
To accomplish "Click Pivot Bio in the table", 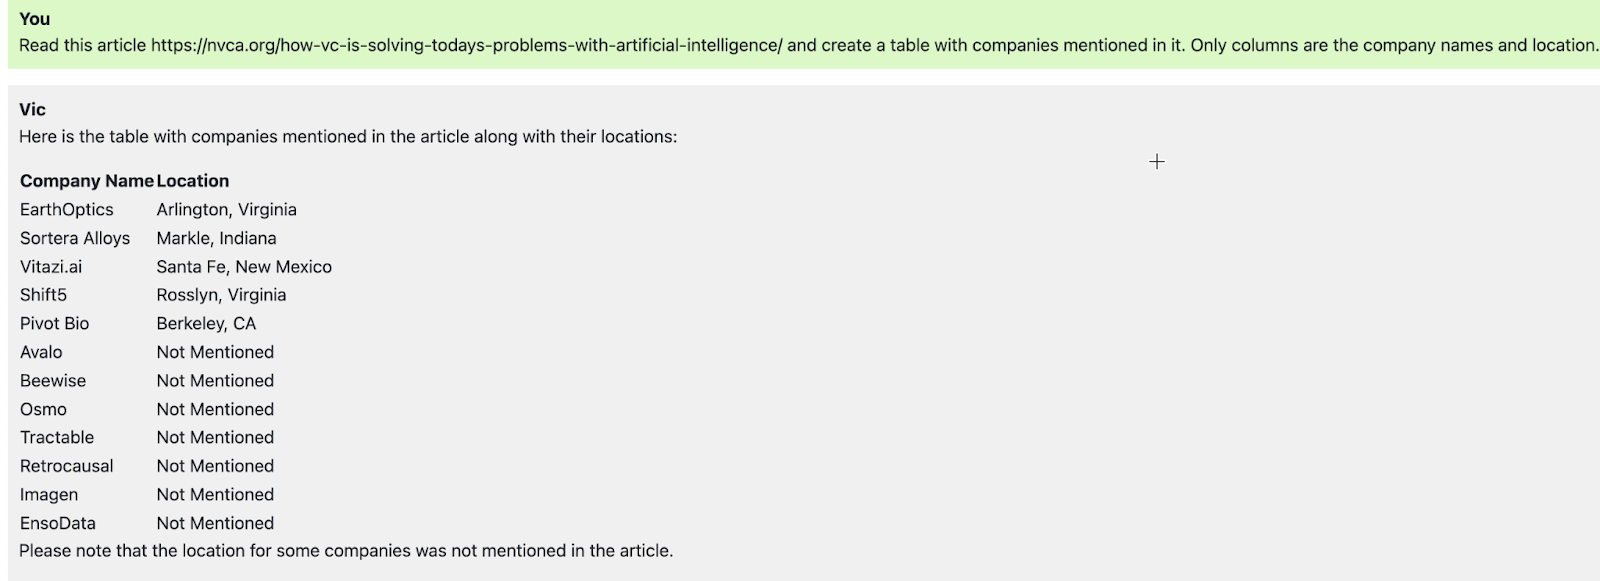I will [x=55, y=324].
